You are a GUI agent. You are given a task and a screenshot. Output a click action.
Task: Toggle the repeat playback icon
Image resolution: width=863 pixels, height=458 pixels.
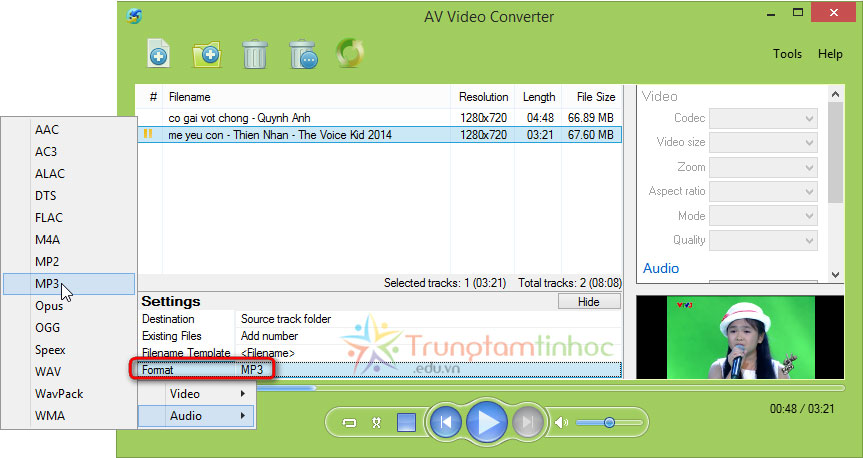349,423
